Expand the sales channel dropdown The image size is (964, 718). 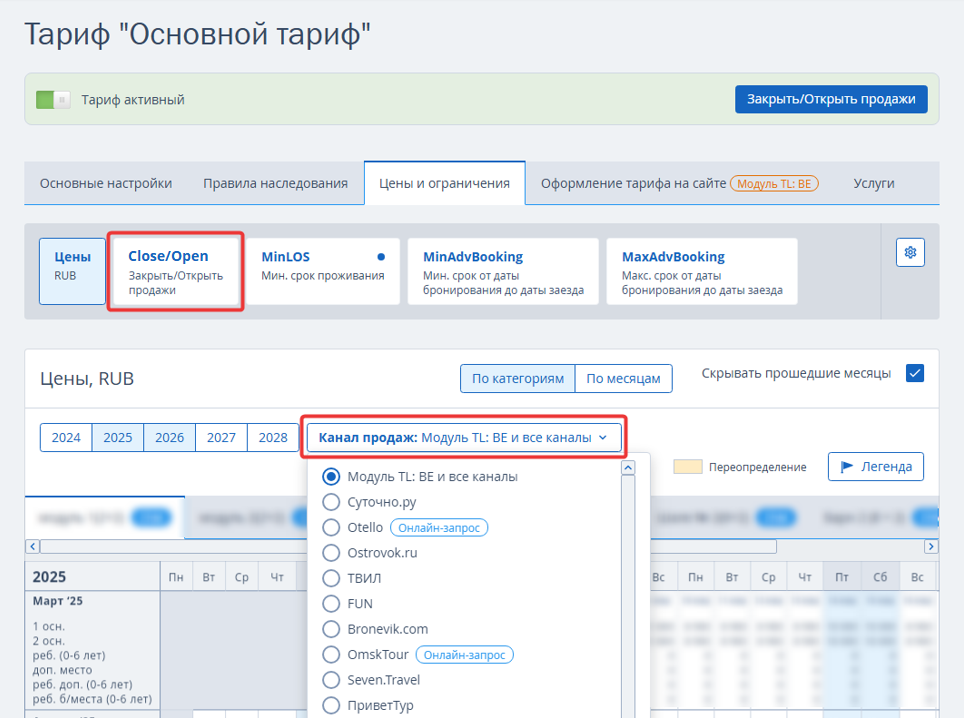(464, 438)
